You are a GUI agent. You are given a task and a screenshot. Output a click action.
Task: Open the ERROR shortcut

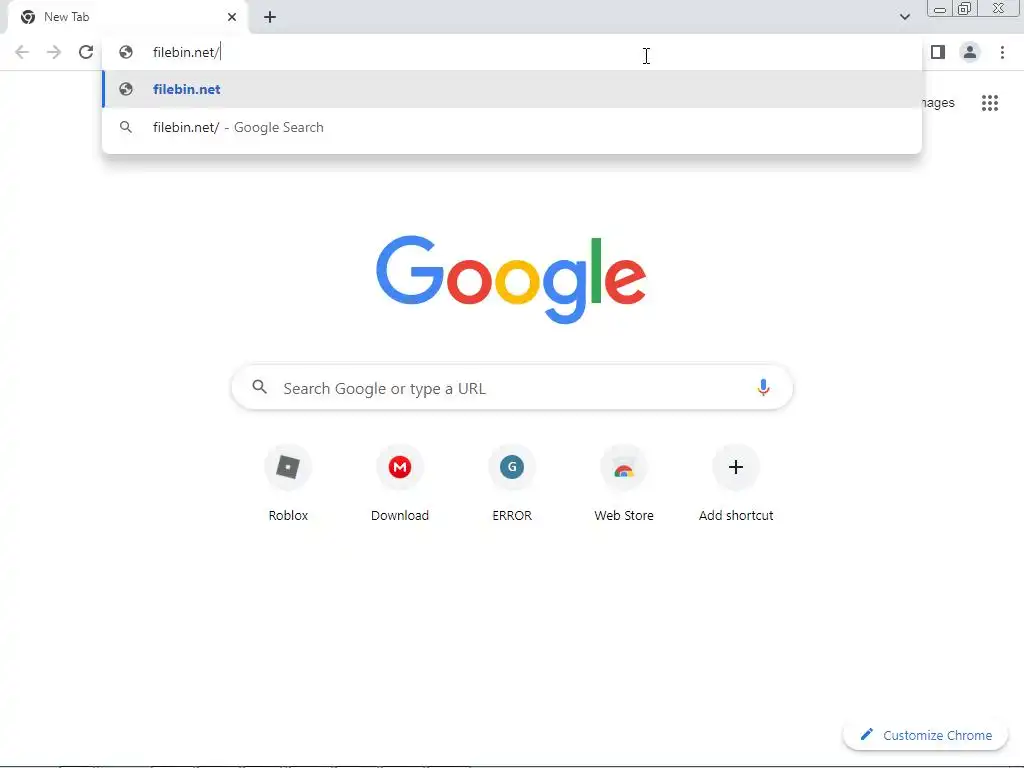click(512, 484)
